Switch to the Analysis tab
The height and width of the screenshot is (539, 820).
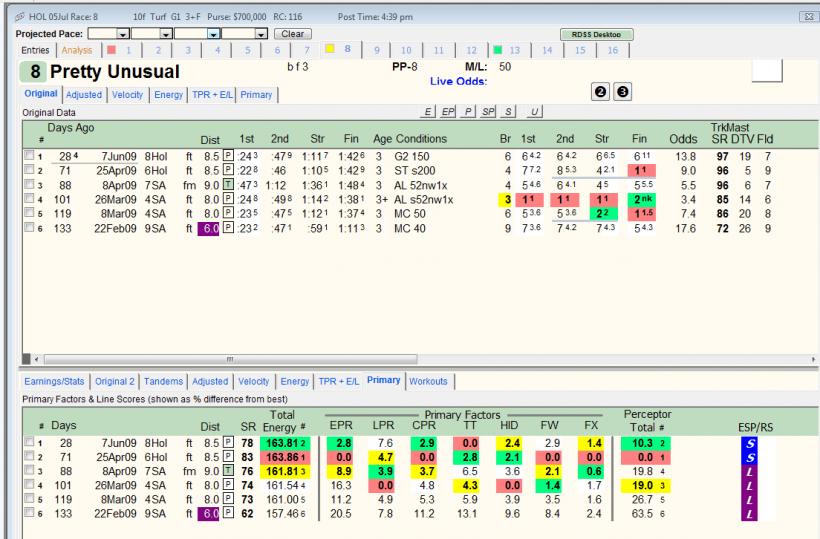[77, 50]
